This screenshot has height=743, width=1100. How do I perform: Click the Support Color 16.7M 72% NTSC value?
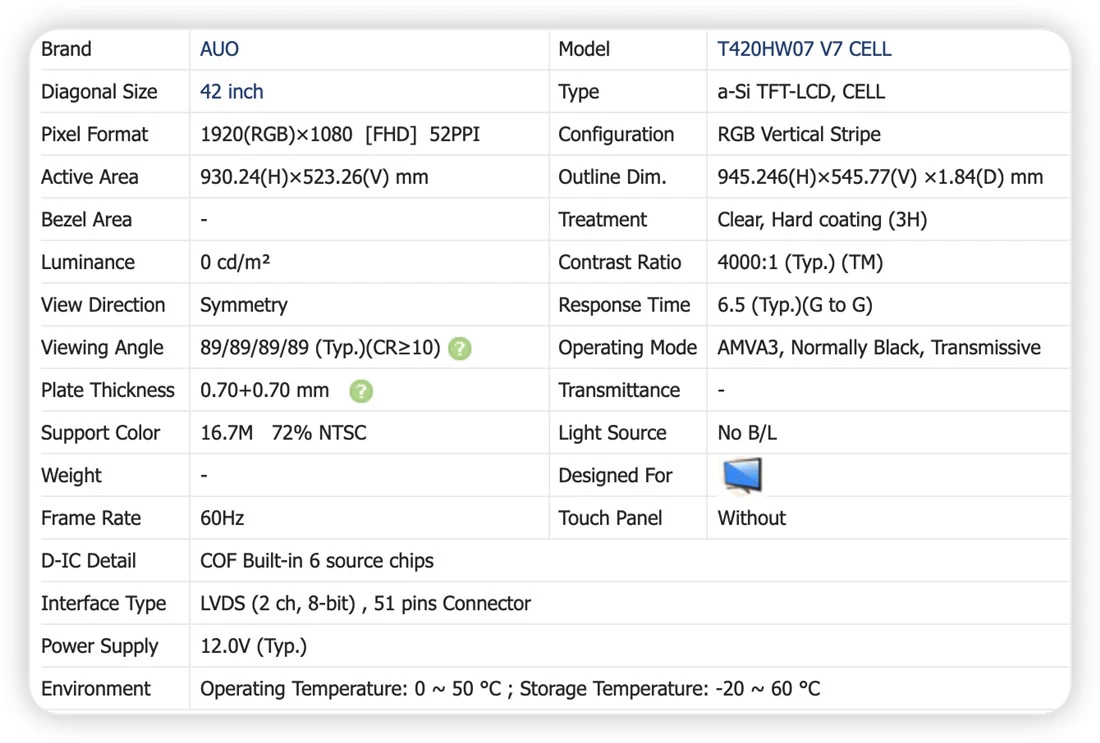point(283,433)
